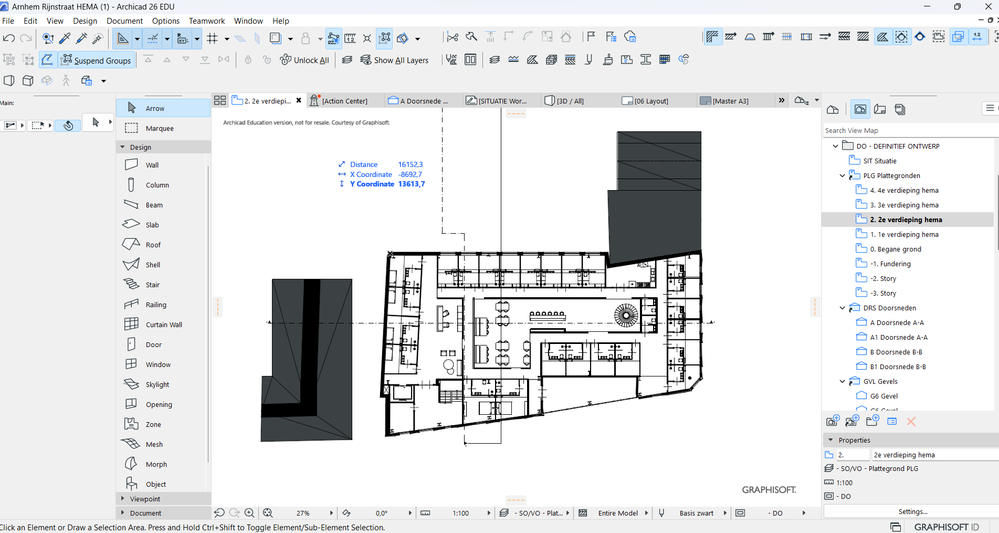999x533 pixels.
Task: Choose the Curtain Wall tool
Action: [165, 325]
